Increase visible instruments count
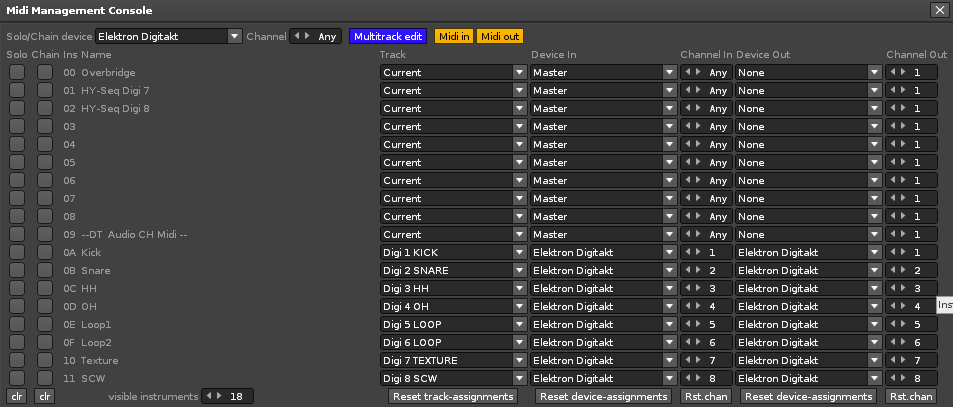 [218, 397]
